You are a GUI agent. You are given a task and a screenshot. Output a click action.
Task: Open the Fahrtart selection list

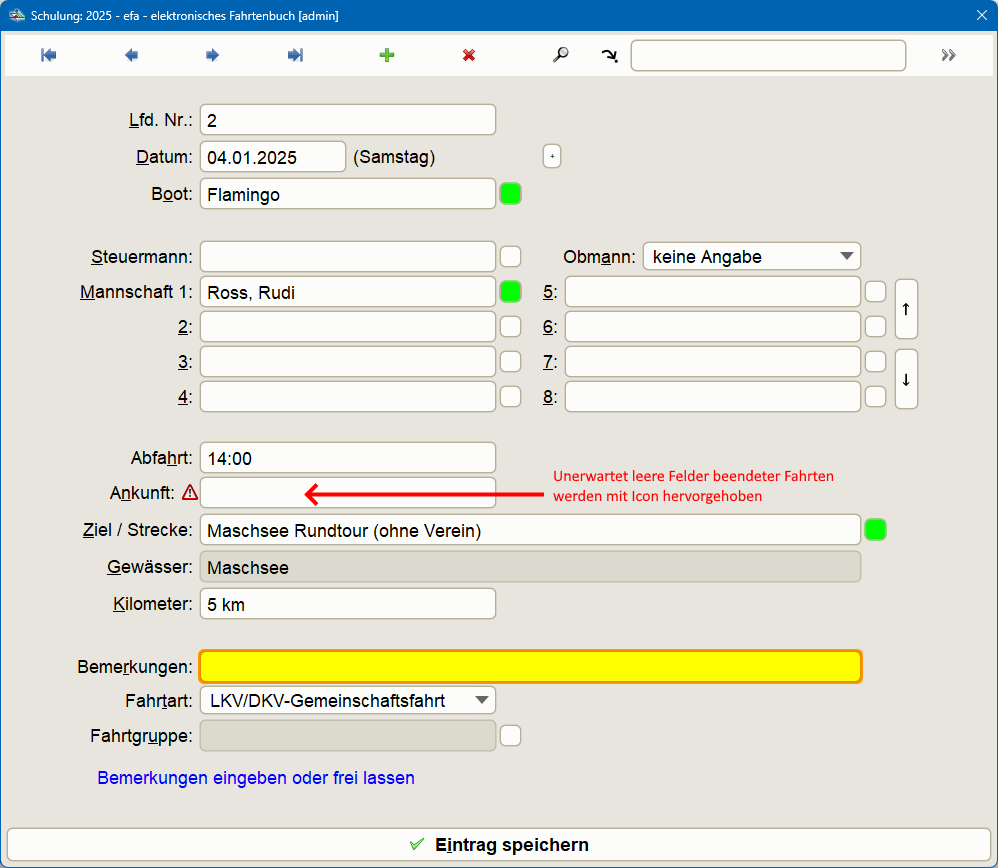[x=480, y=700]
